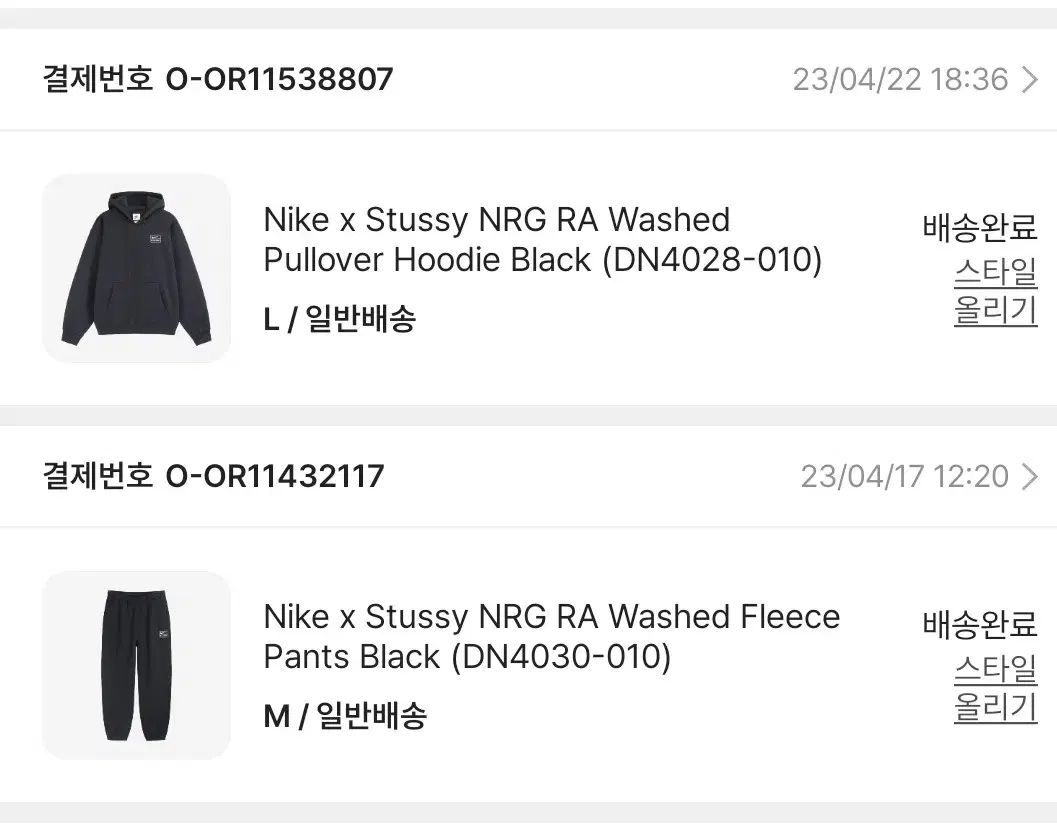Tap the L / 일반배송 size line
Viewport: 1057px width, 829px height.
tap(339, 320)
